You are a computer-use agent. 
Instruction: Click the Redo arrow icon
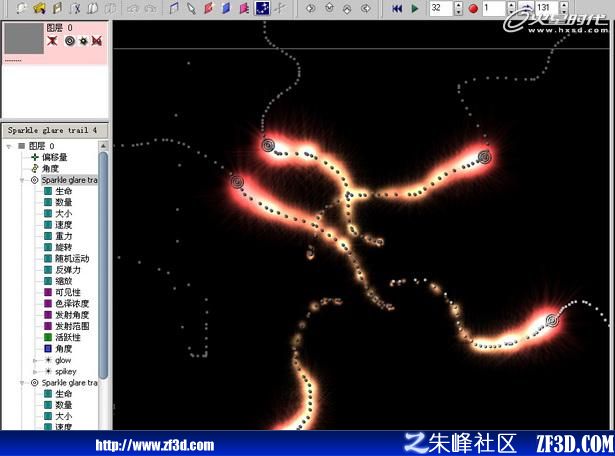click(x=150, y=8)
